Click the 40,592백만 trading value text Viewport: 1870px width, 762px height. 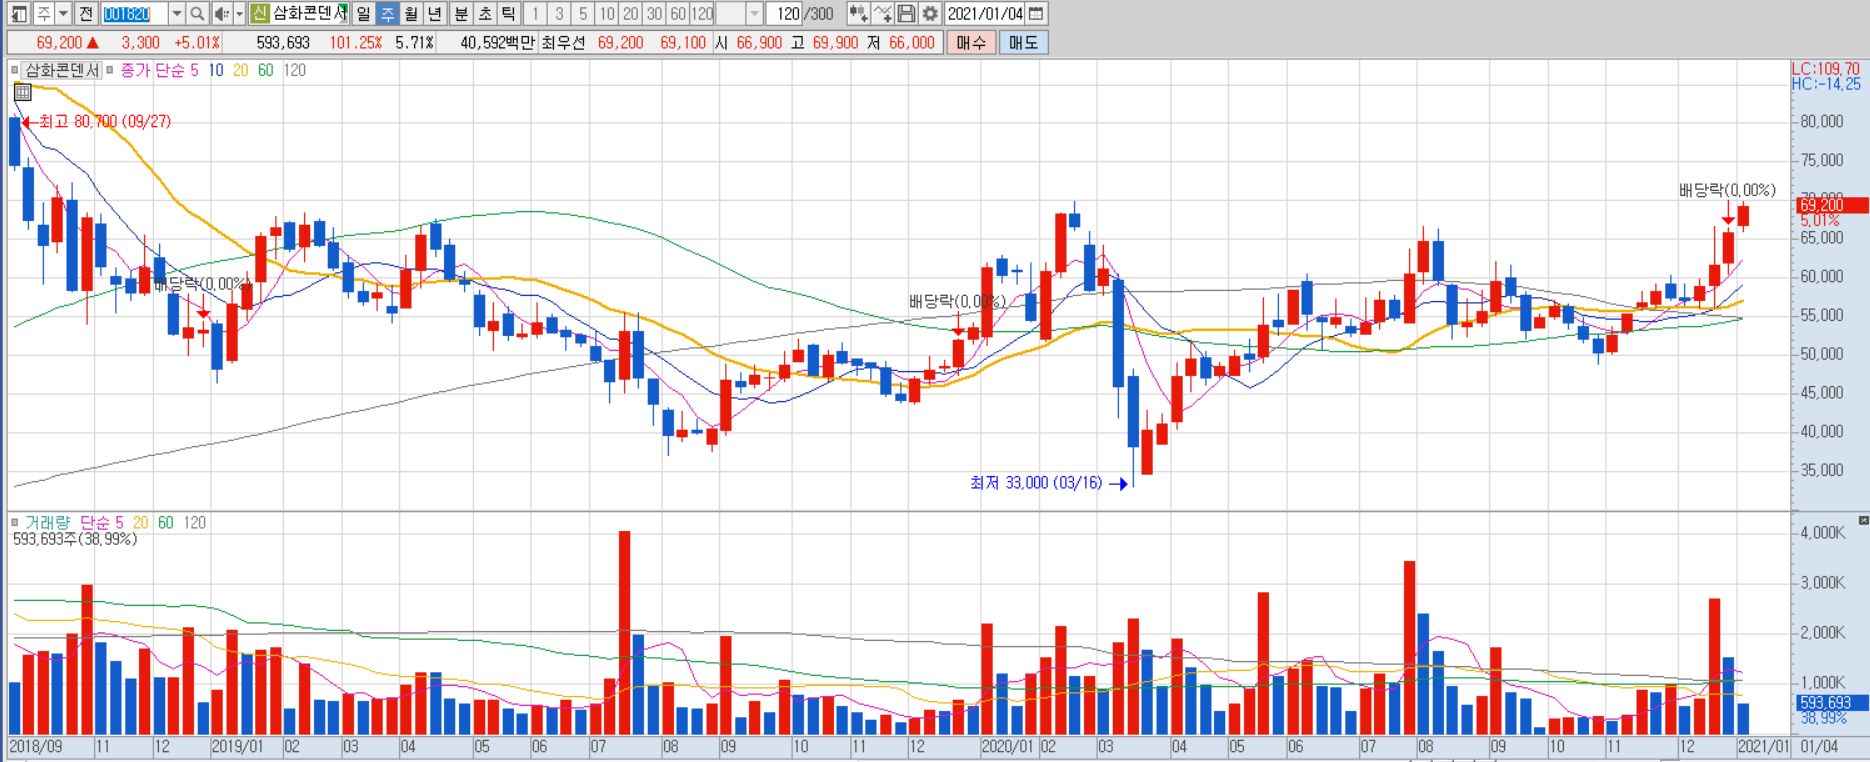point(497,43)
